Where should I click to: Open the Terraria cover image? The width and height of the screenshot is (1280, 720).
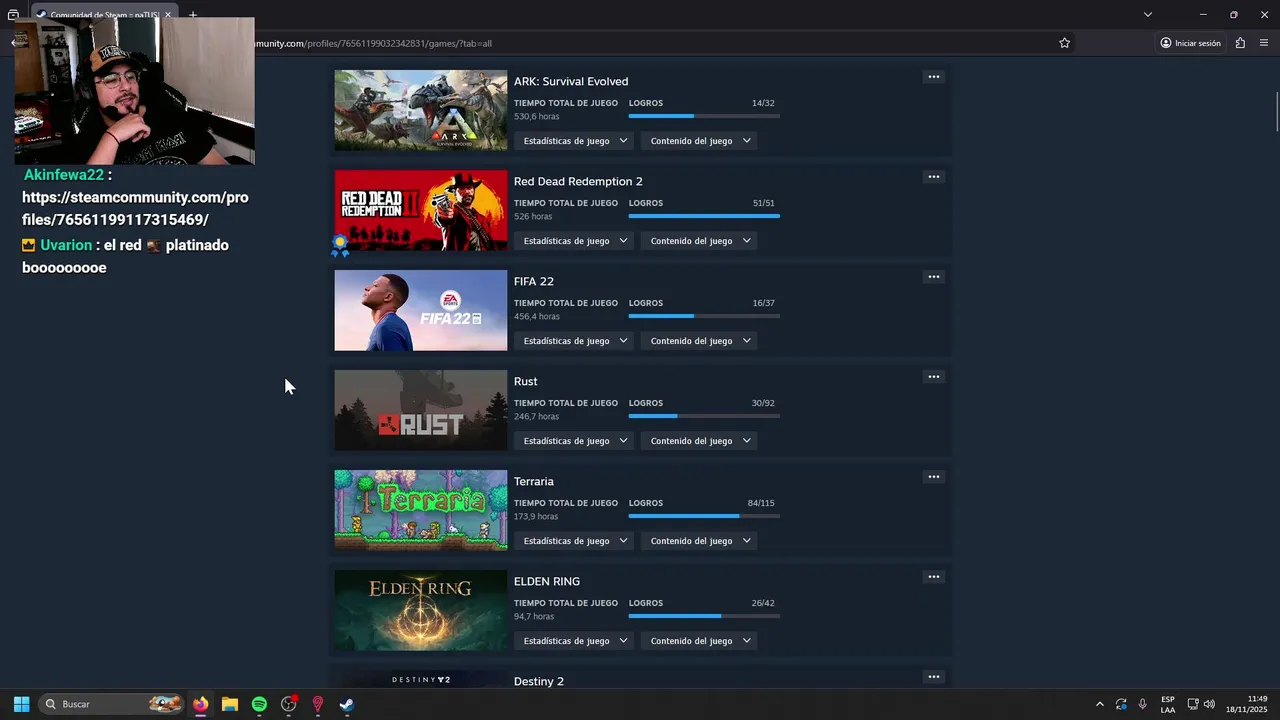point(421,510)
